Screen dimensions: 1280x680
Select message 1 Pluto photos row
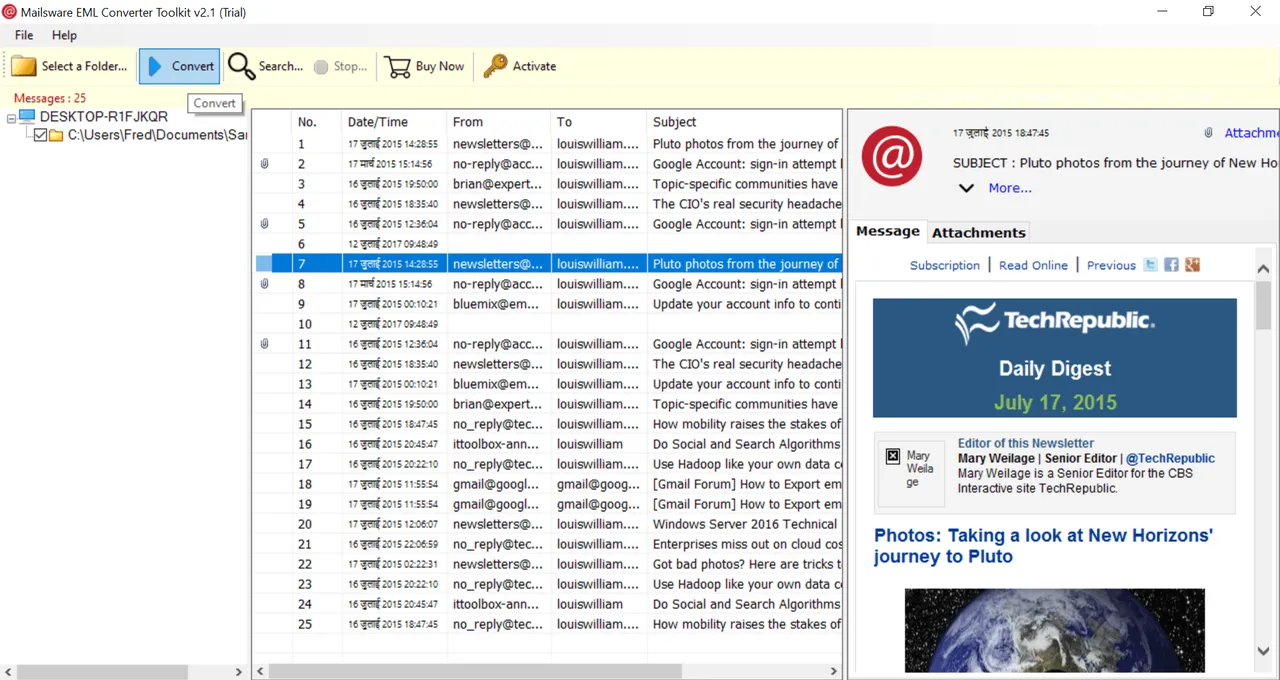pos(547,144)
